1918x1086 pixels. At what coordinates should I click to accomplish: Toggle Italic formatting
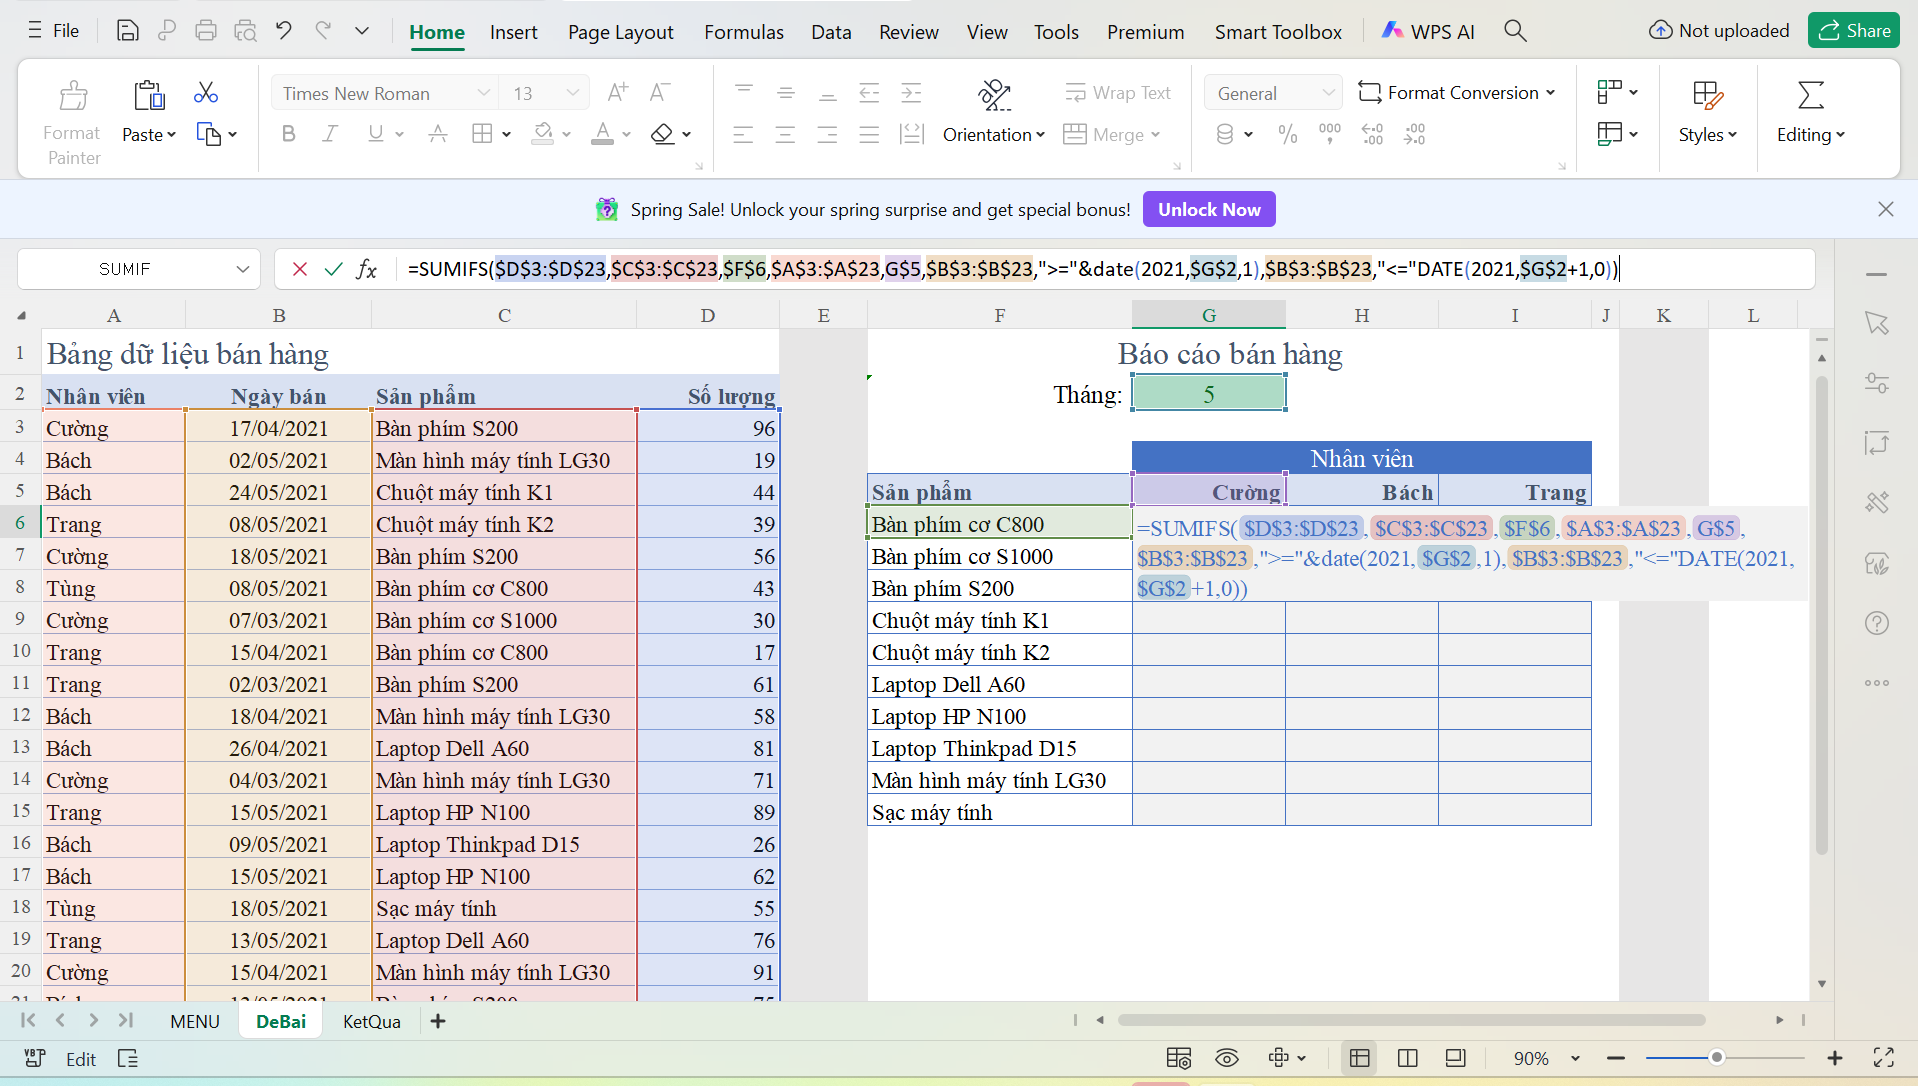(330, 134)
